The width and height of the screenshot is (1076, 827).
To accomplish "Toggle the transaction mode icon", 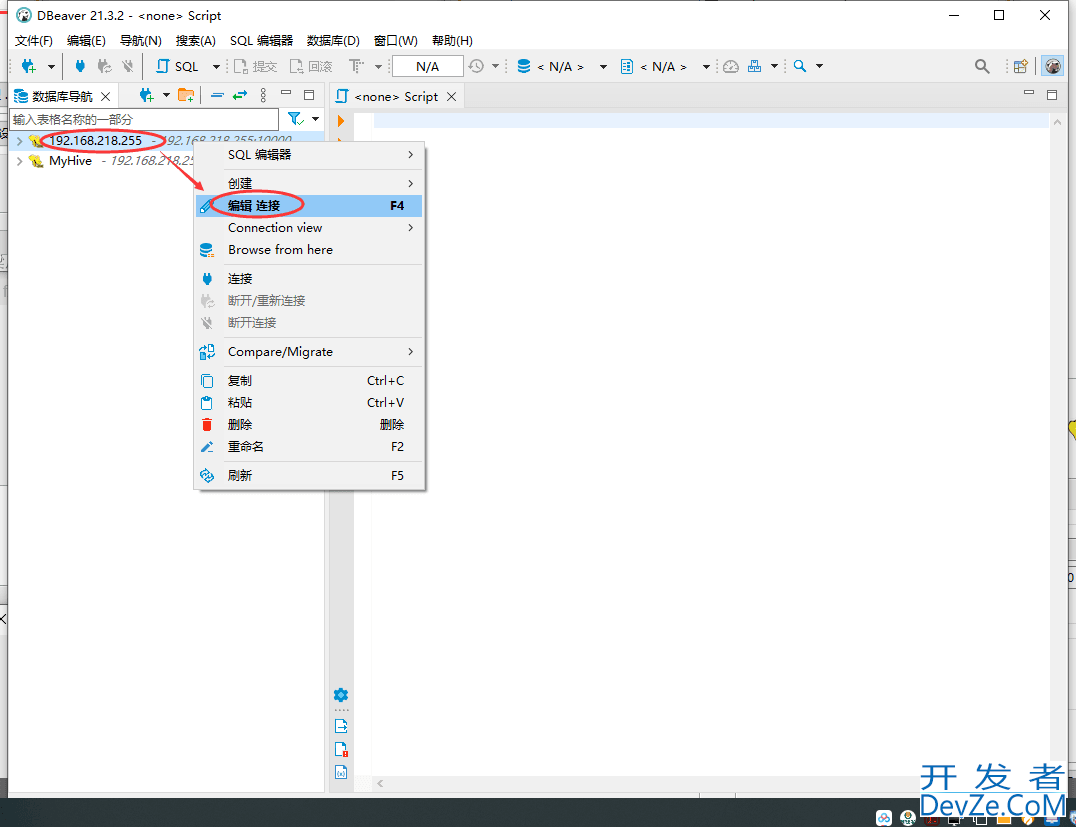I will [x=355, y=67].
